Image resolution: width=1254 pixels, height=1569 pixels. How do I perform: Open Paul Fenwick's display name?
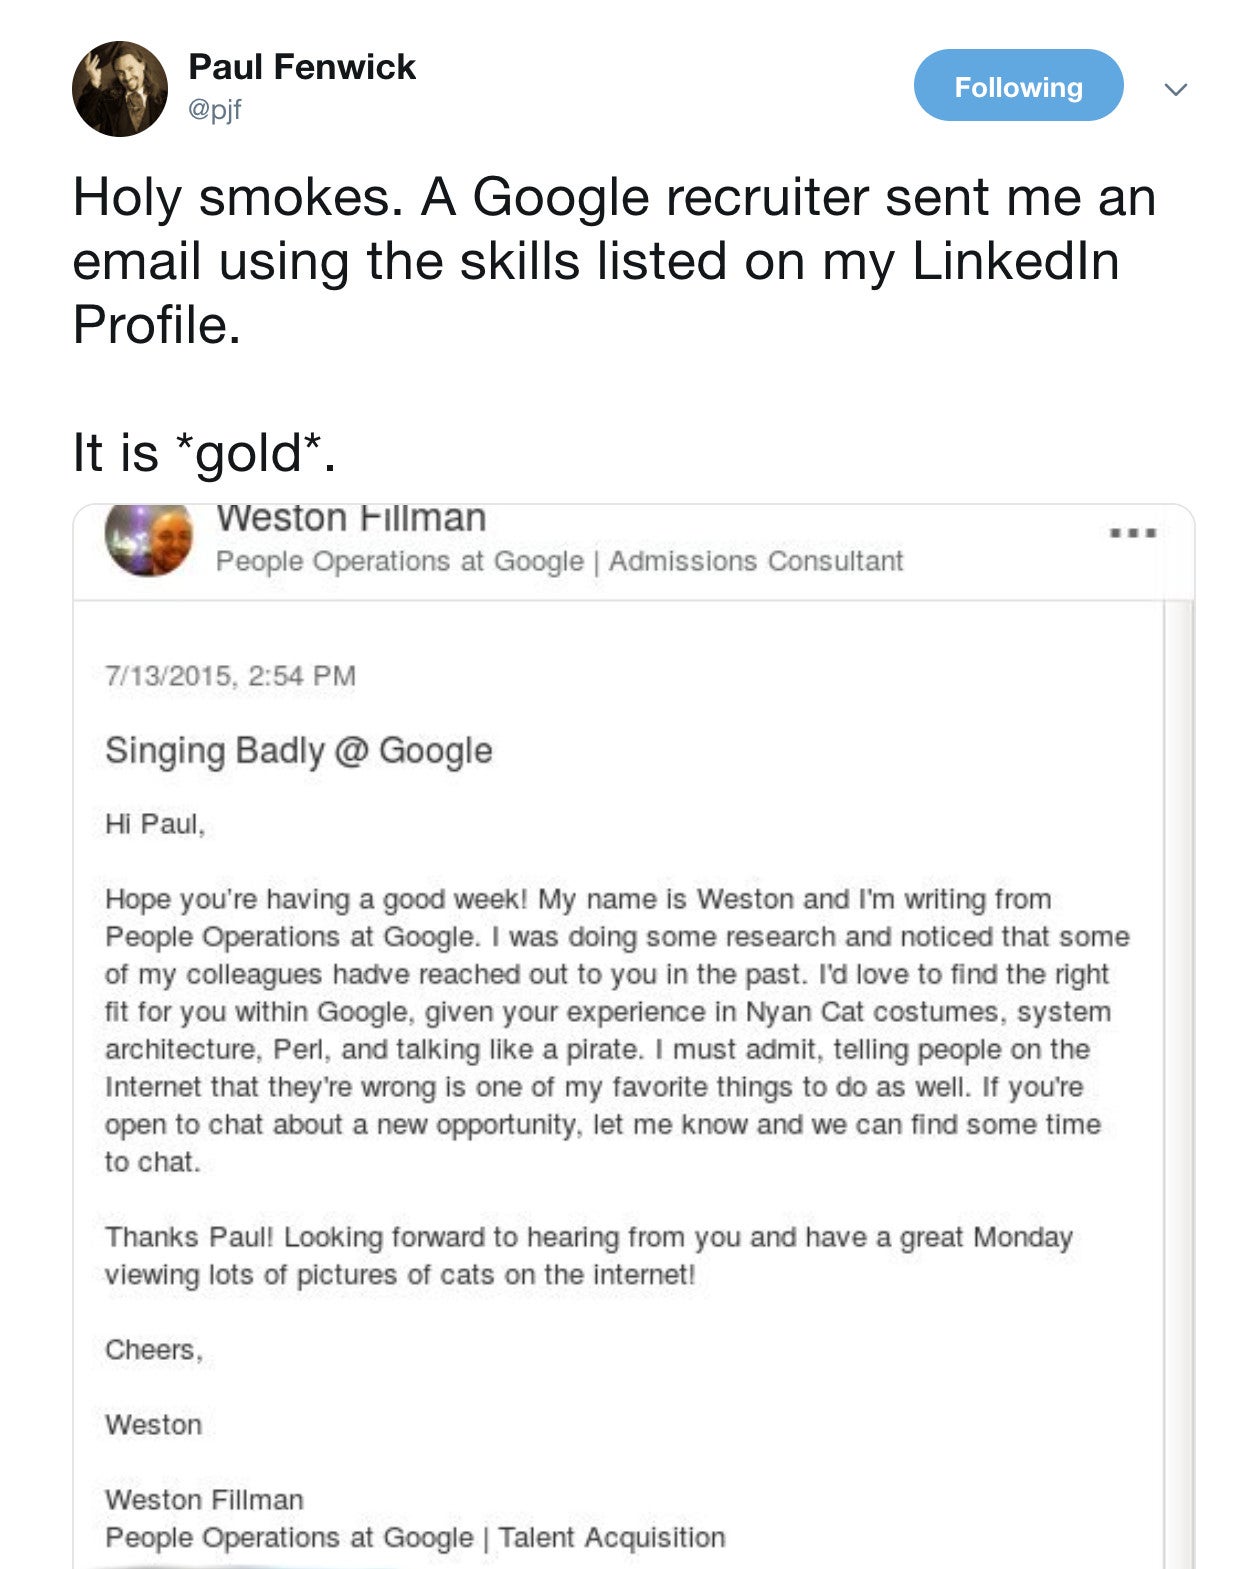coord(302,68)
